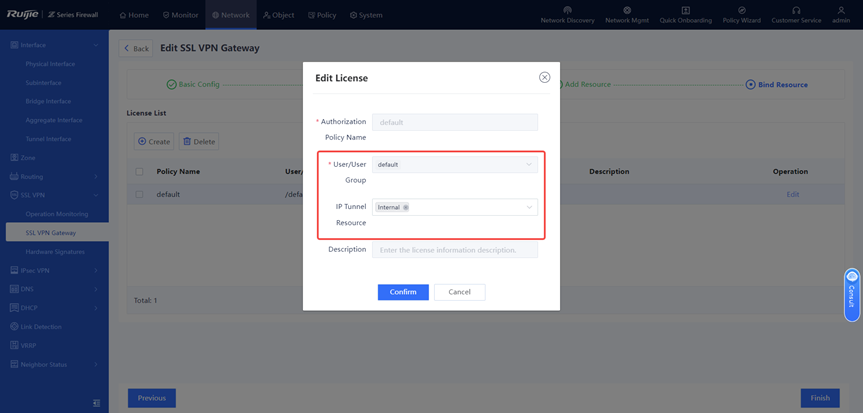
Task: Click the Cancel button in dialog
Action: (459, 292)
